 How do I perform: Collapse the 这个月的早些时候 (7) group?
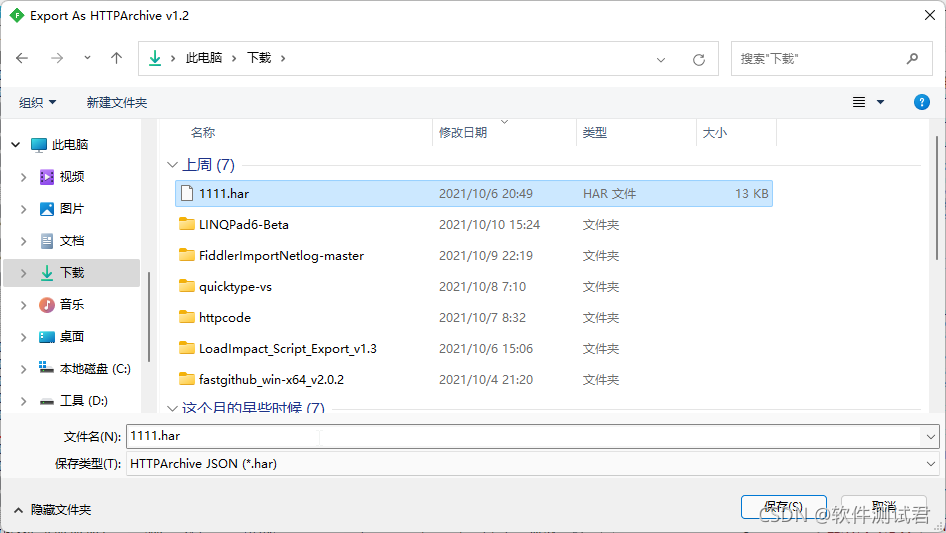coord(172,409)
